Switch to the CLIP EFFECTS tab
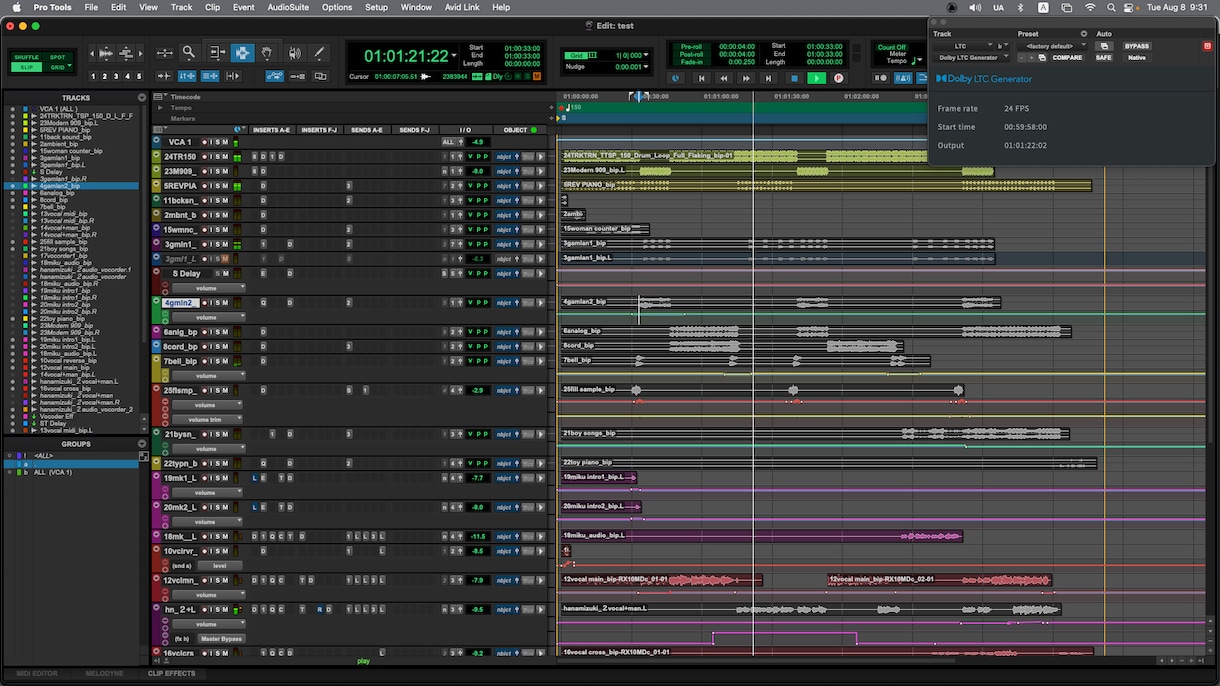The width and height of the screenshot is (1220, 686). coord(172,674)
